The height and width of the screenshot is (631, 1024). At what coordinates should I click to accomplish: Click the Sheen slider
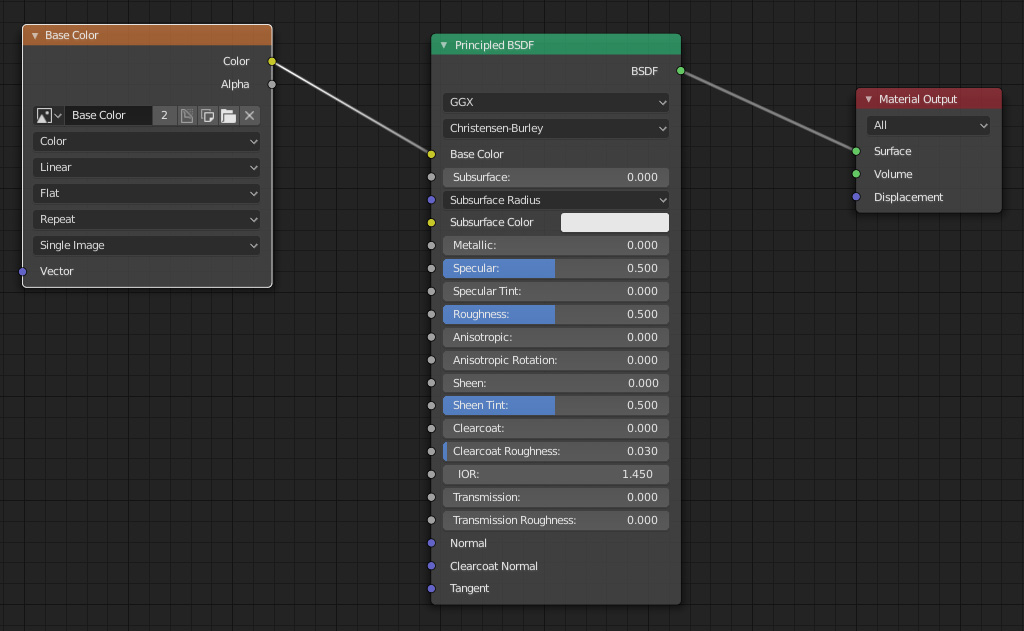click(x=556, y=383)
